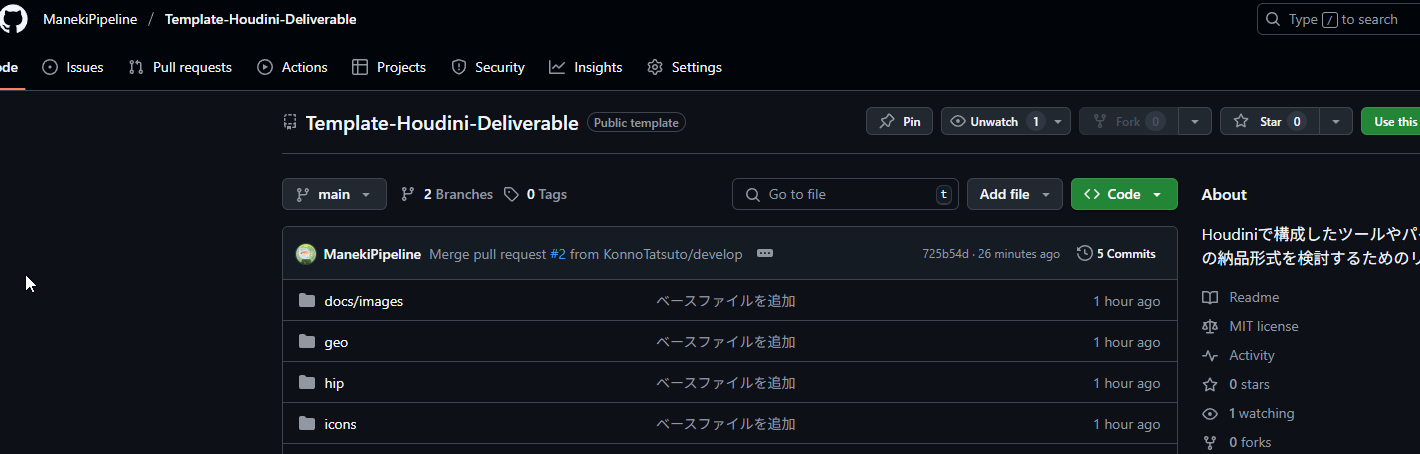This screenshot has width=1420, height=454.
Task: Open the ManekiPipeline owner link
Action: click(x=90, y=19)
